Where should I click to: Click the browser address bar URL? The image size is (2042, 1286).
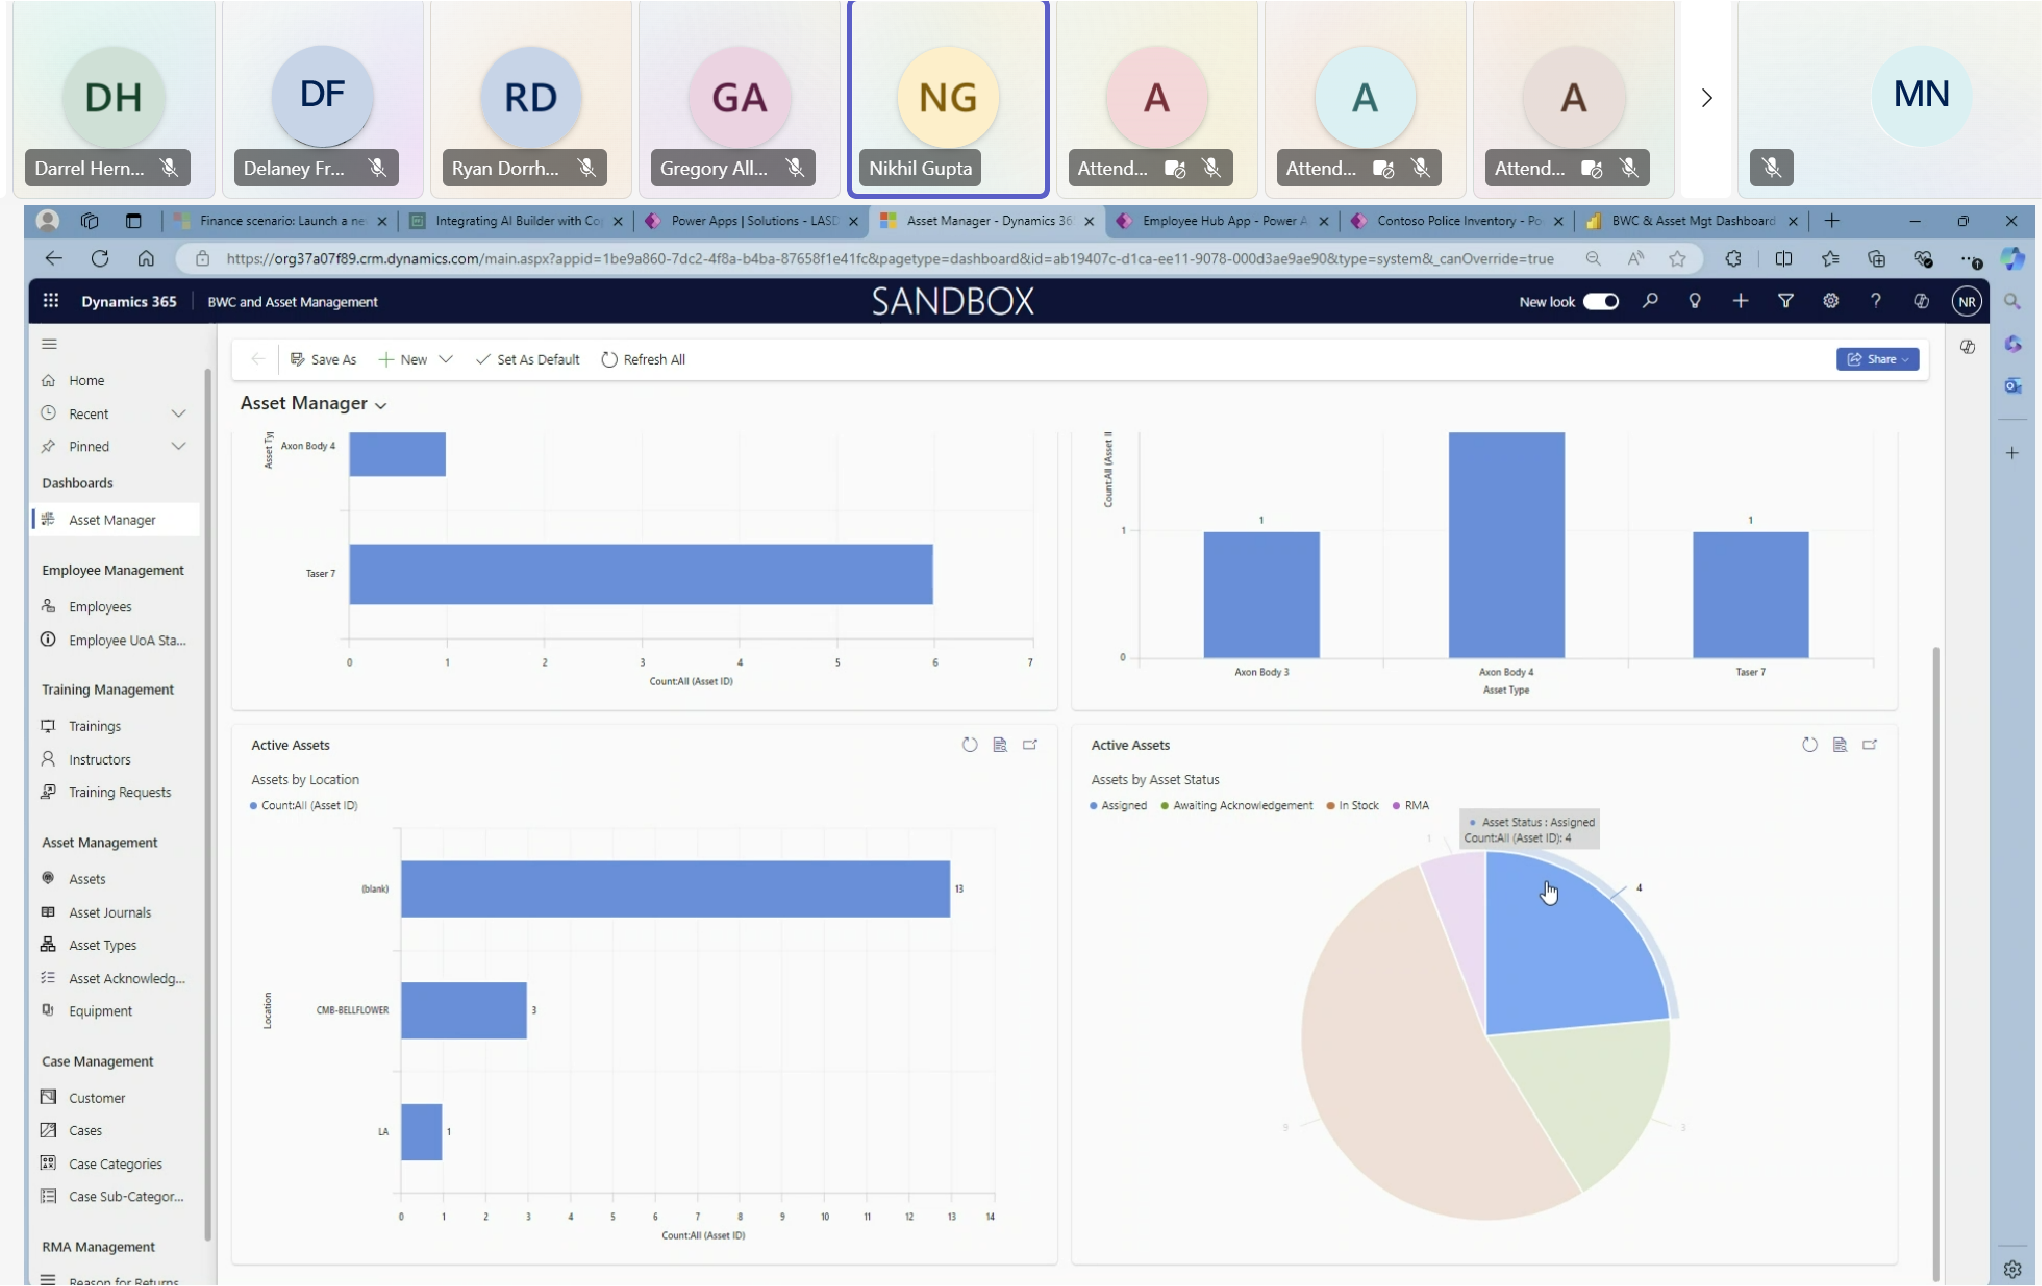click(889, 259)
